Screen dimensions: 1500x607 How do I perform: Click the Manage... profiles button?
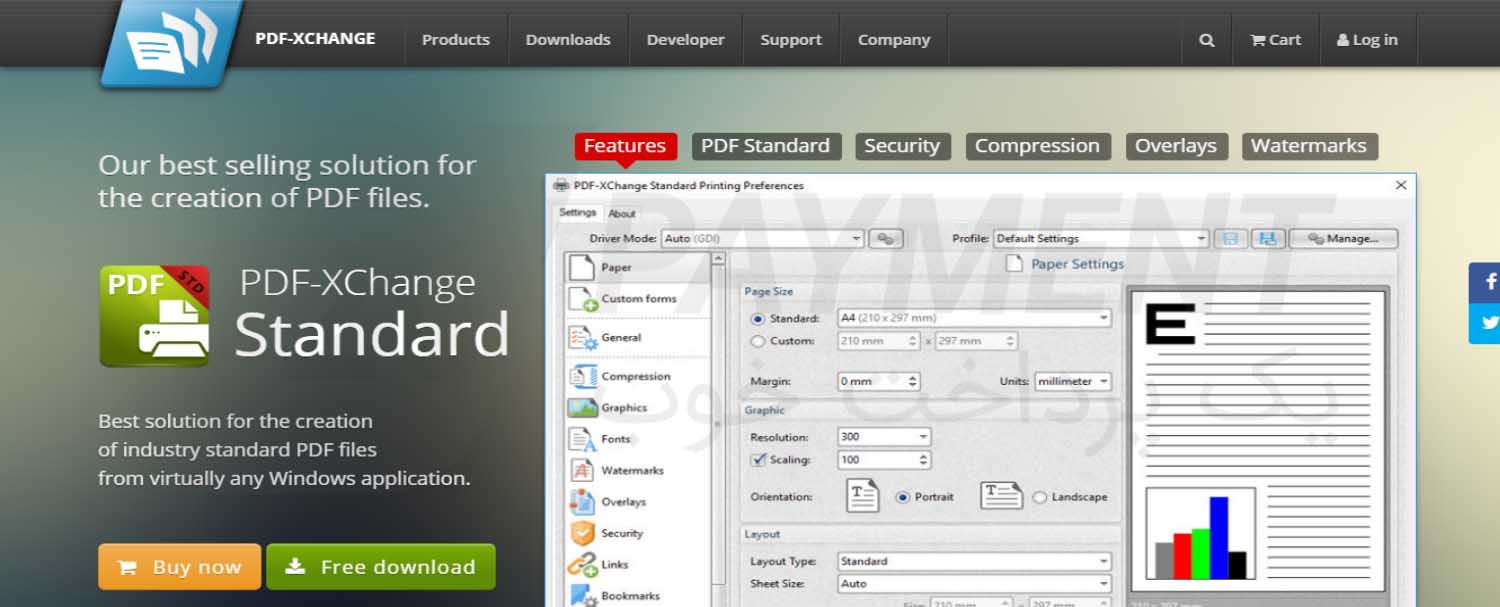[x=1343, y=239]
